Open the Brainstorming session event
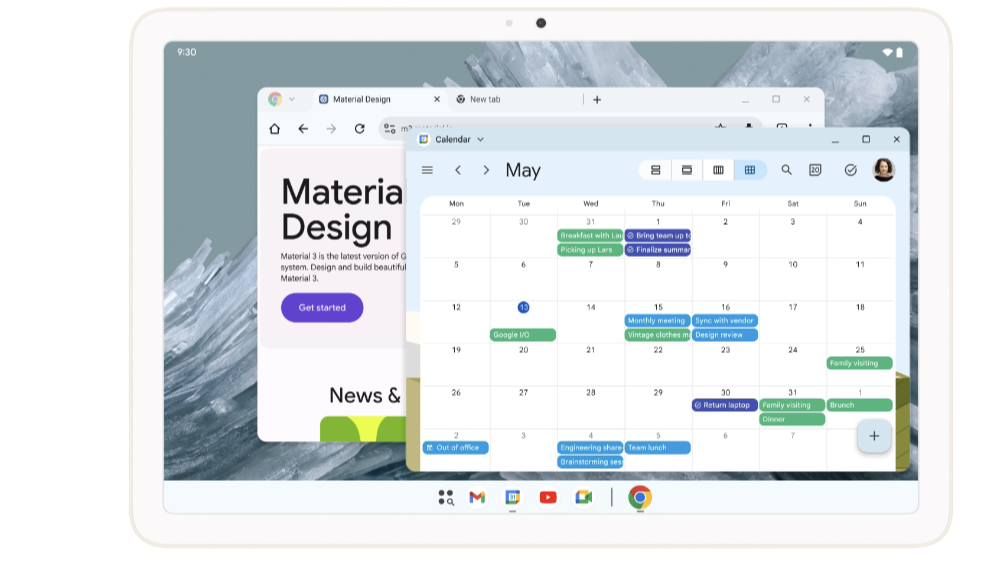Image resolution: width=1000 pixels, height=562 pixels. pyautogui.click(x=590, y=462)
